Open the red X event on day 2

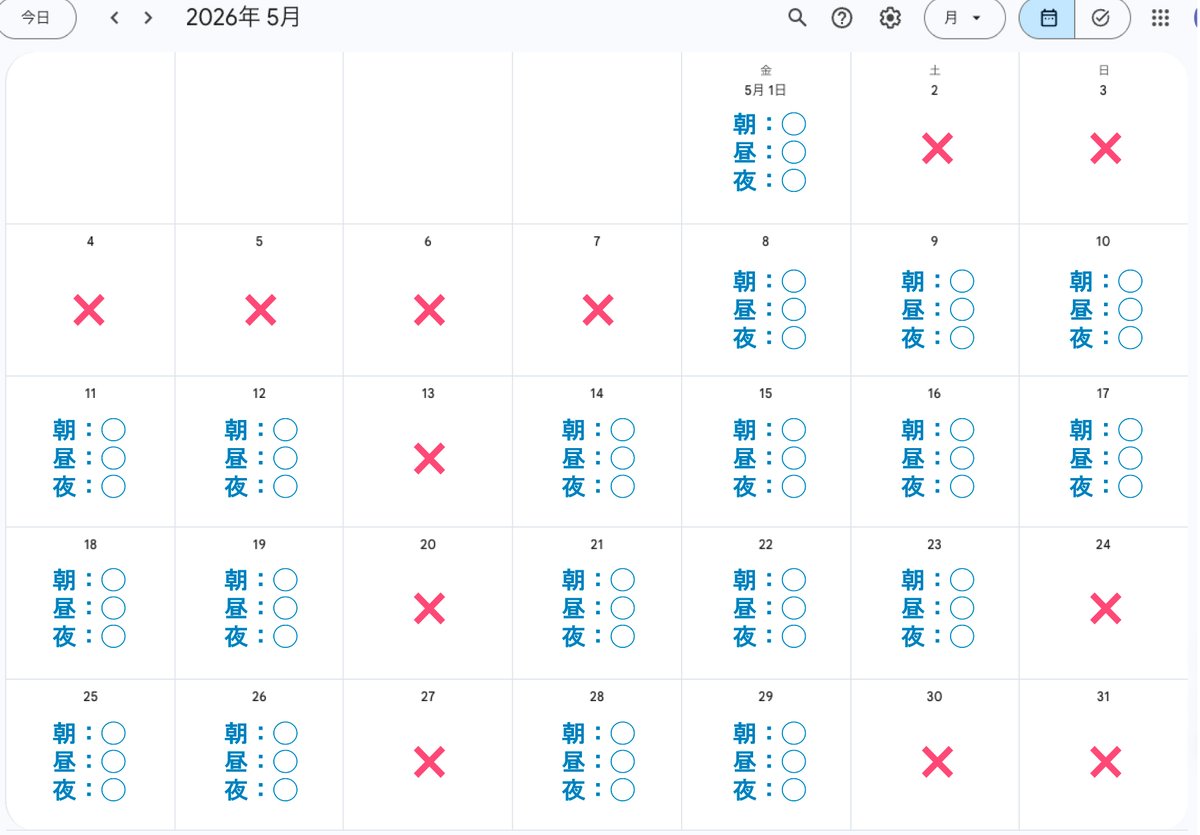(936, 149)
